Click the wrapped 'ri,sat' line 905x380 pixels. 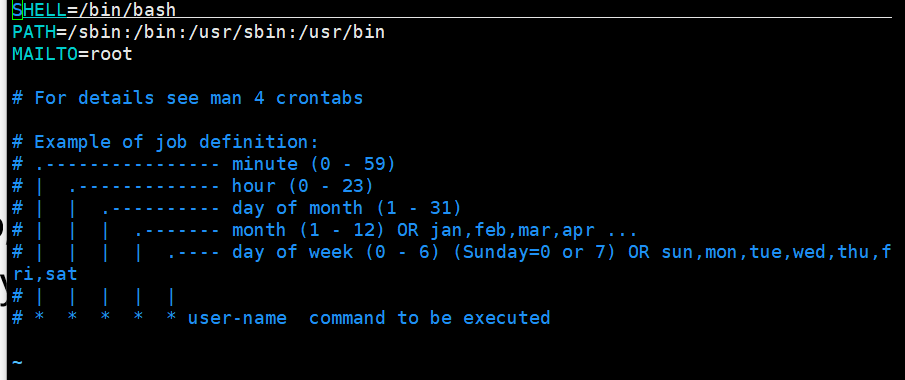pyautogui.click(x=45, y=274)
